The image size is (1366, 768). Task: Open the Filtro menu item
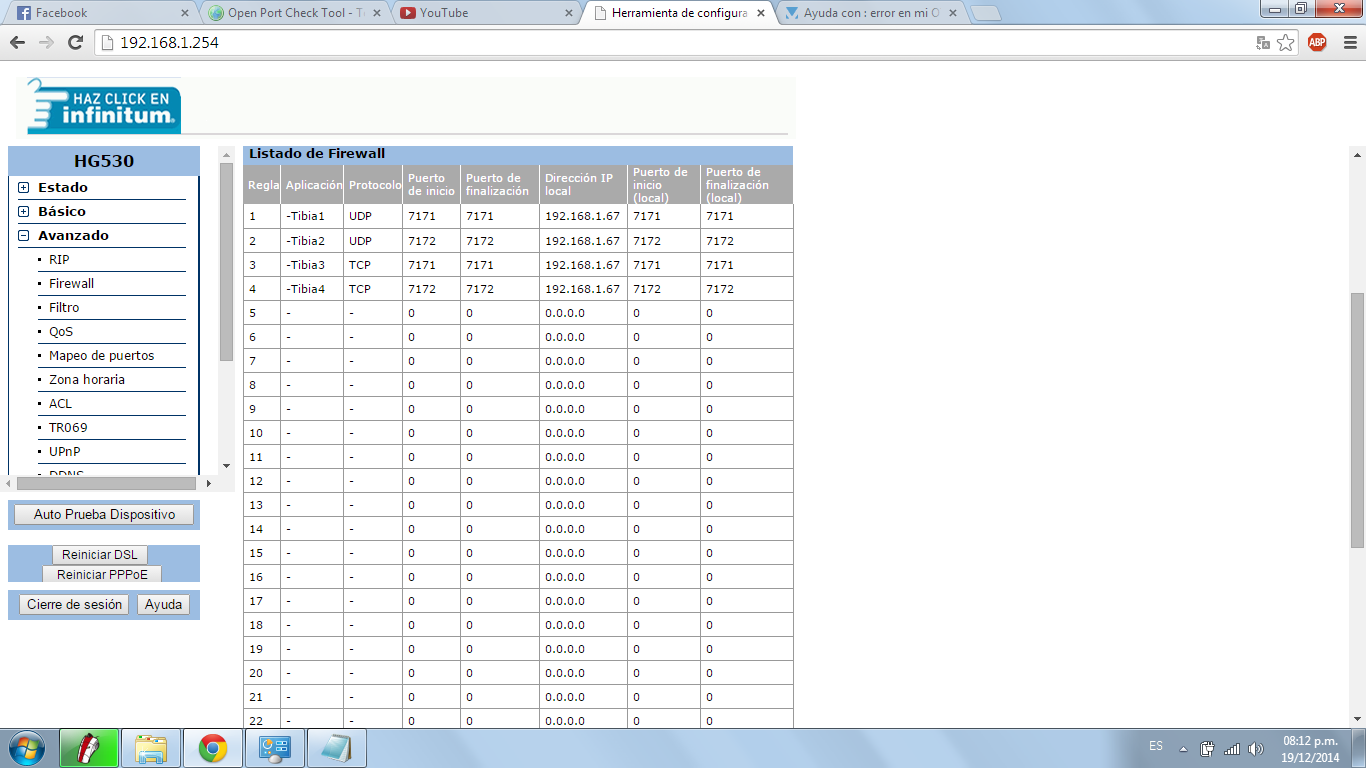coord(64,307)
